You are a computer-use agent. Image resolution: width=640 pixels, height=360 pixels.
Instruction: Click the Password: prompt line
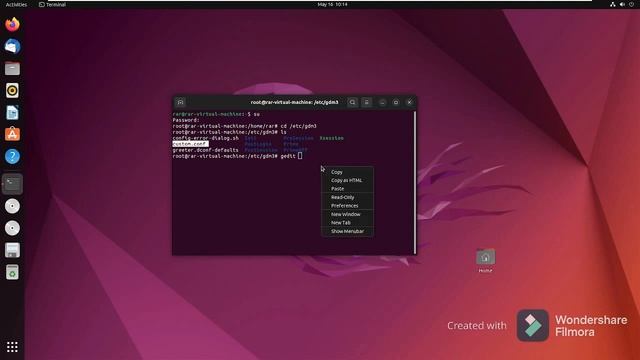click(186, 120)
